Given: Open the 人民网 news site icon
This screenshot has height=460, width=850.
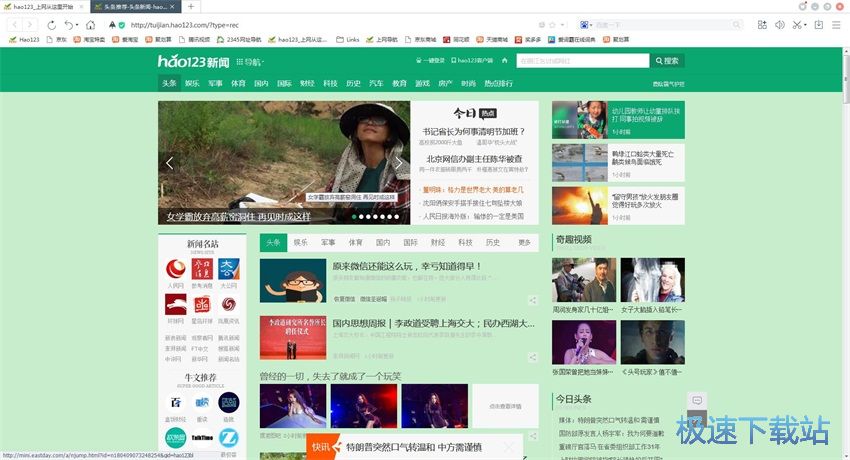Looking at the screenshot, I should point(176,269).
